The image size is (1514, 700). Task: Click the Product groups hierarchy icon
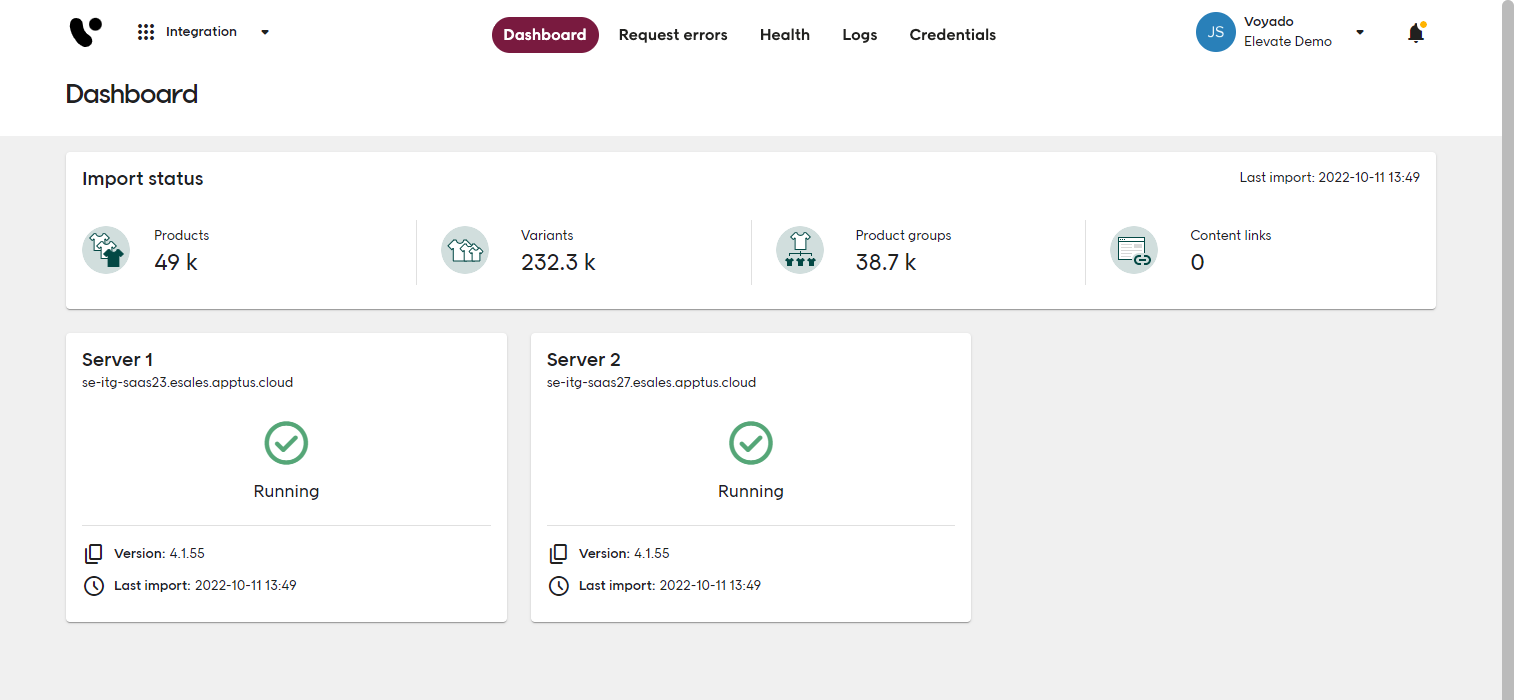click(x=799, y=250)
